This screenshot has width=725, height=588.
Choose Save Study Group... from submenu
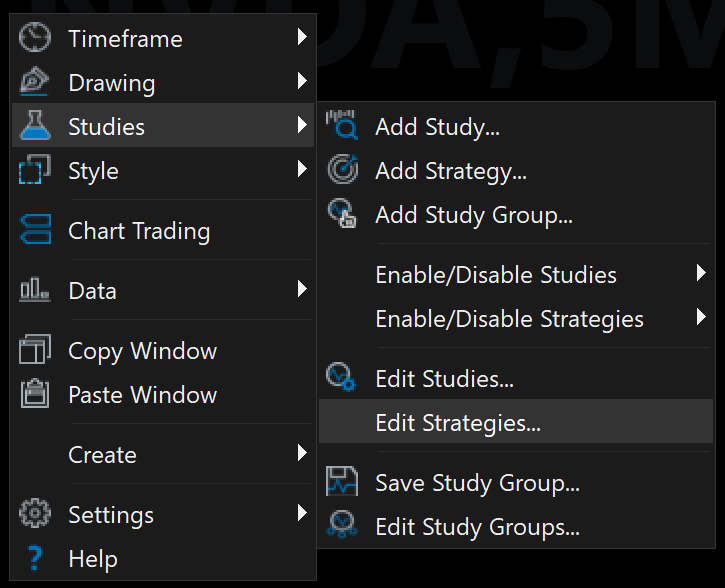[x=516, y=482]
